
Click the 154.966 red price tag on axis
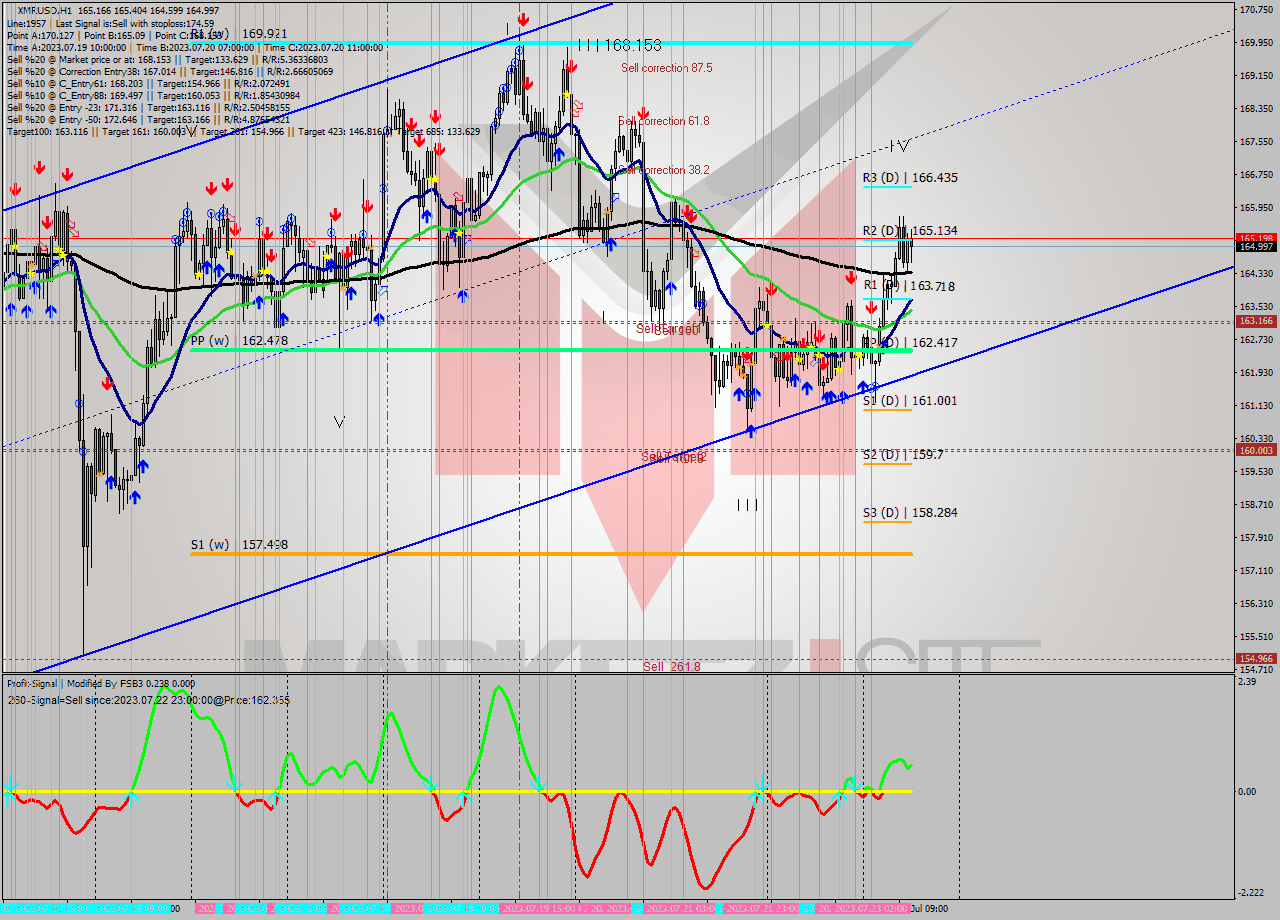(1255, 658)
